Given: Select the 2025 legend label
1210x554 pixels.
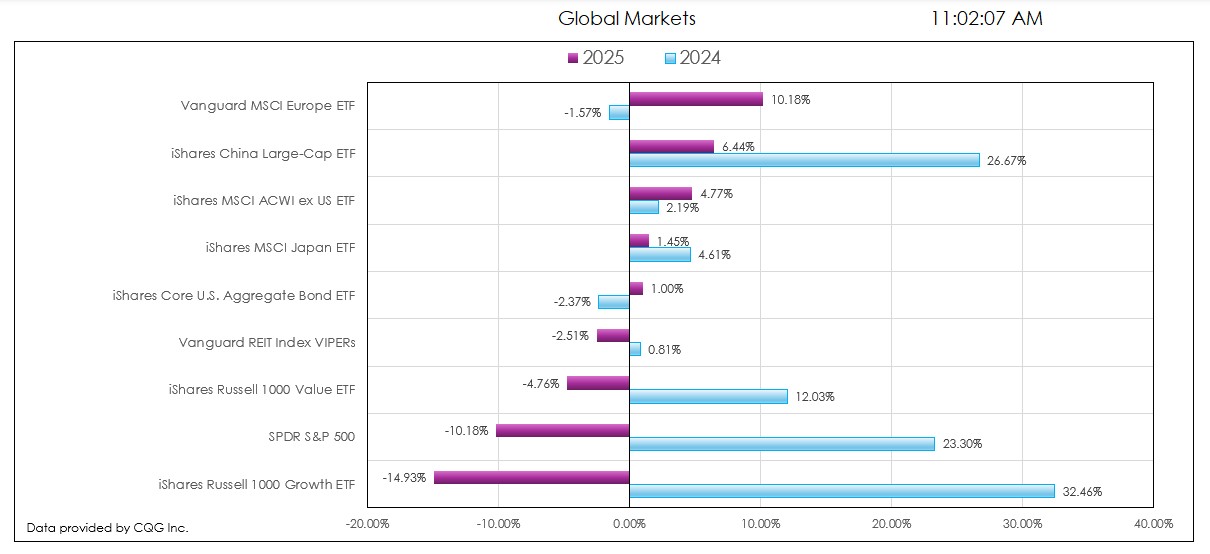Looking at the screenshot, I should point(603,58).
